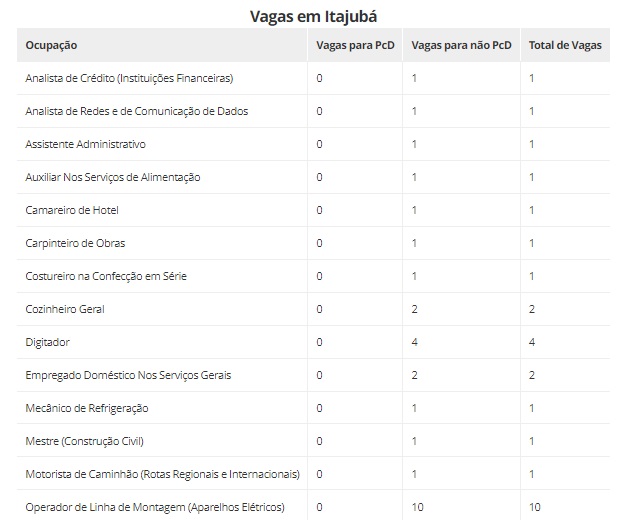Click Mestre (Construção Civil) row label
622x520 pixels.
point(84,441)
